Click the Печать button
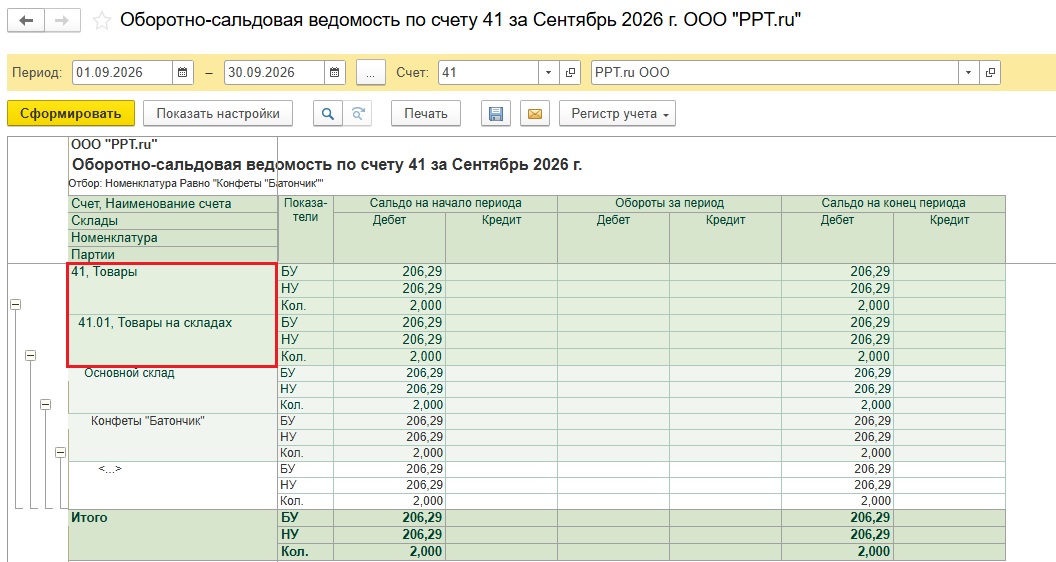The width and height of the screenshot is (1056, 562). click(x=426, y=113)
